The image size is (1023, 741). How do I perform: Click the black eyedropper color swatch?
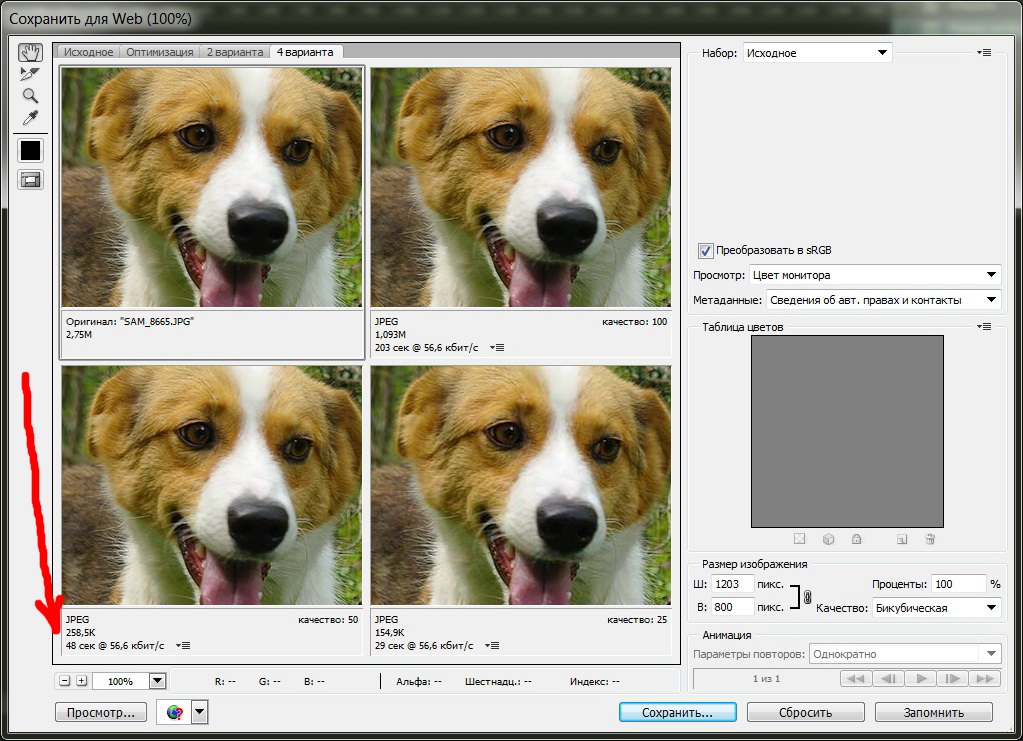30,150
